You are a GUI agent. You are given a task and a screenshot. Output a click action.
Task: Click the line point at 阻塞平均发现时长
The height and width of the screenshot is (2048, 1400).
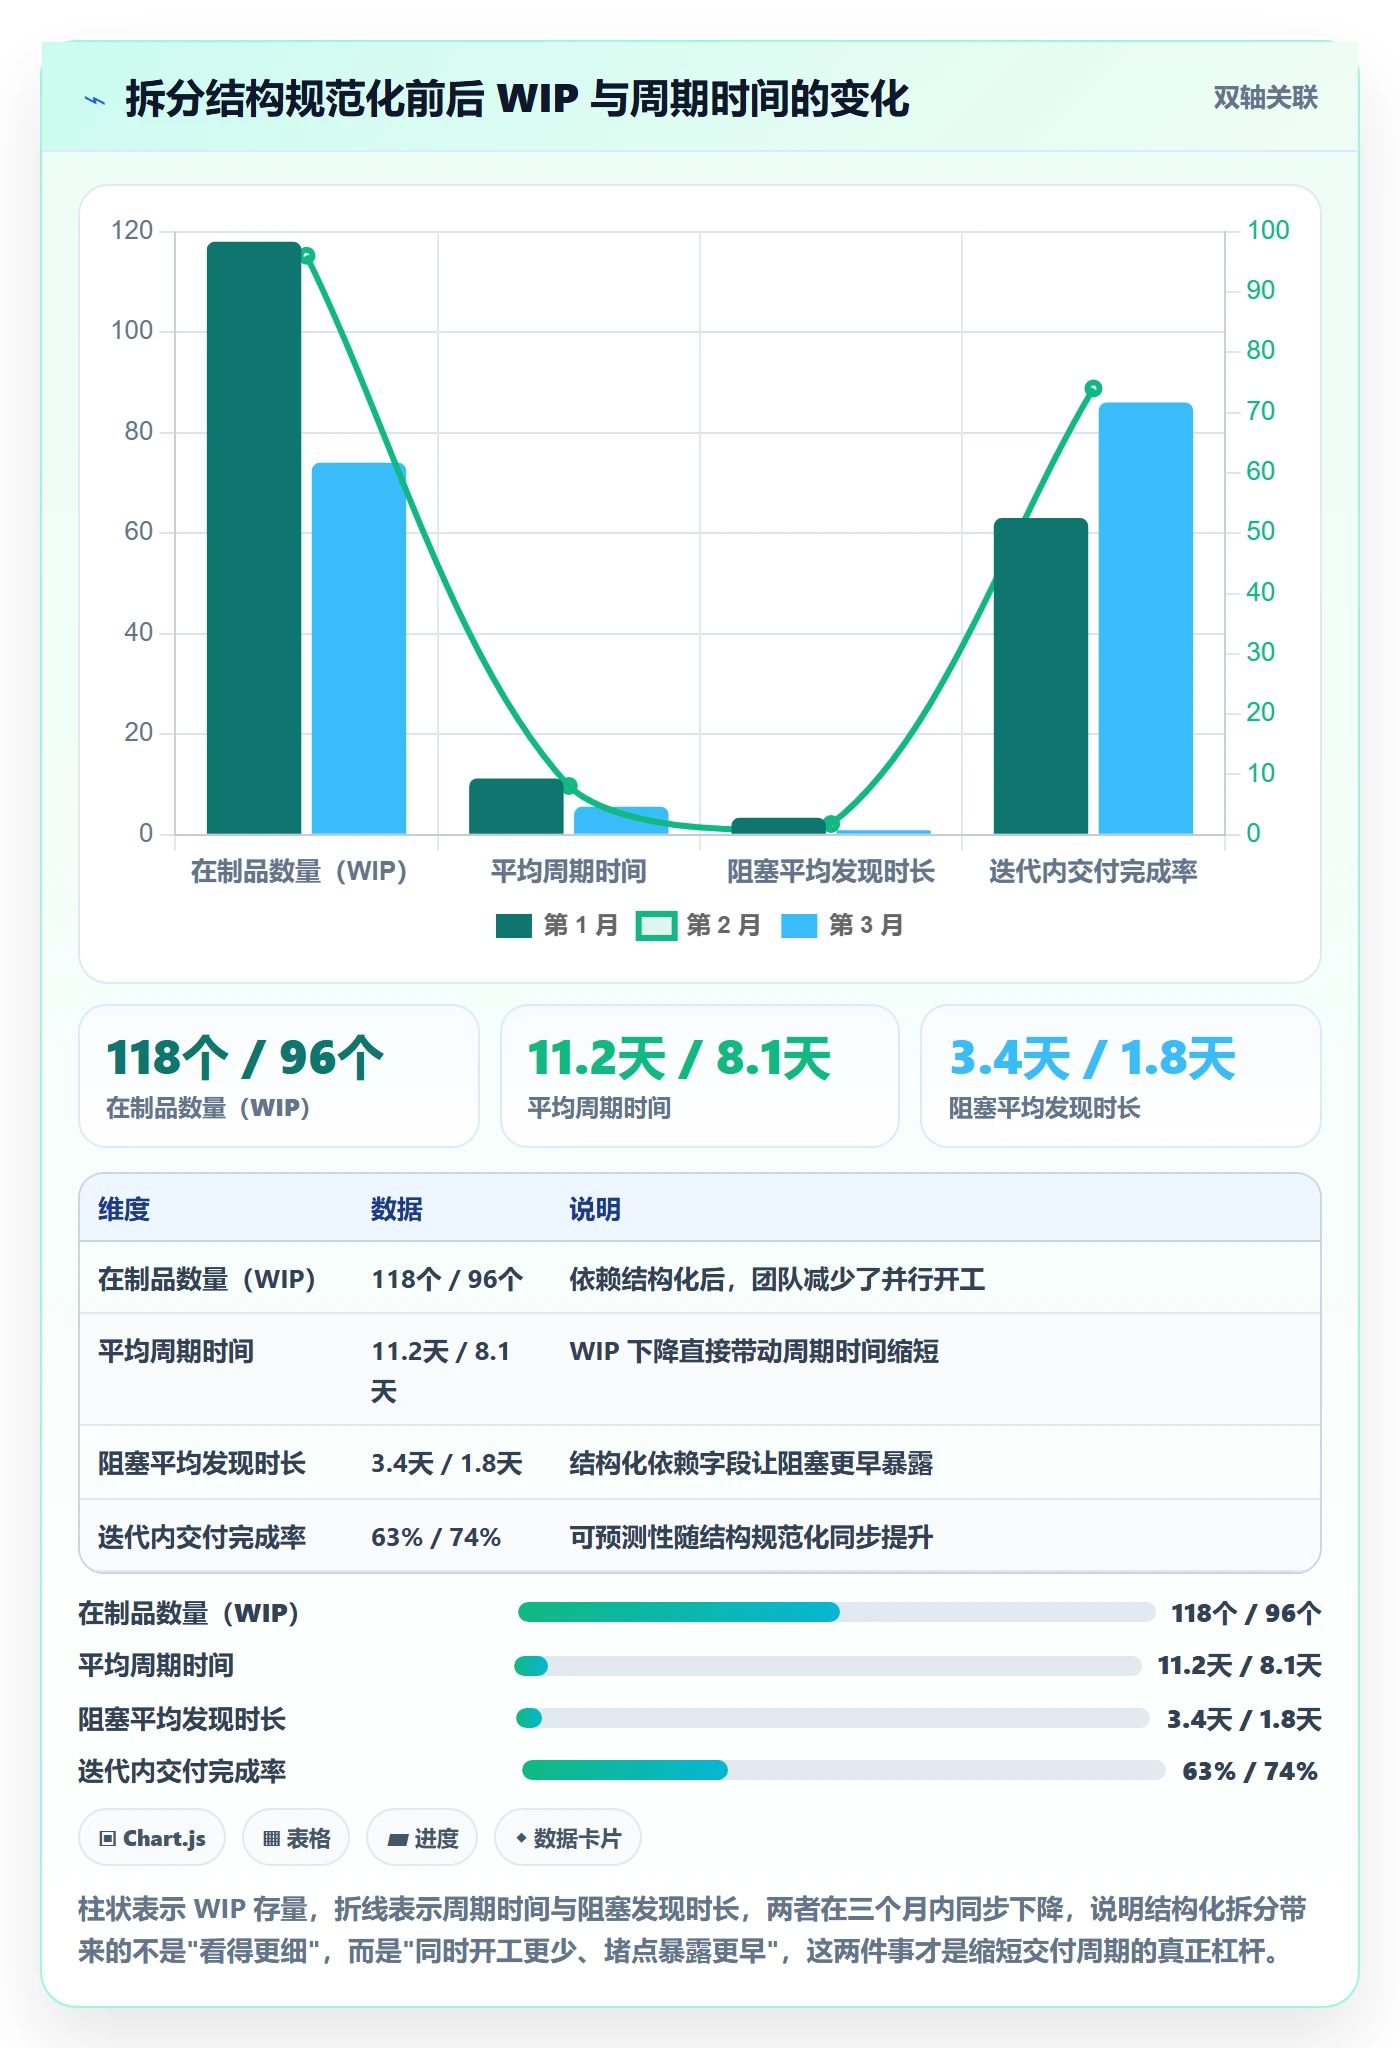[x=831, y=824]
